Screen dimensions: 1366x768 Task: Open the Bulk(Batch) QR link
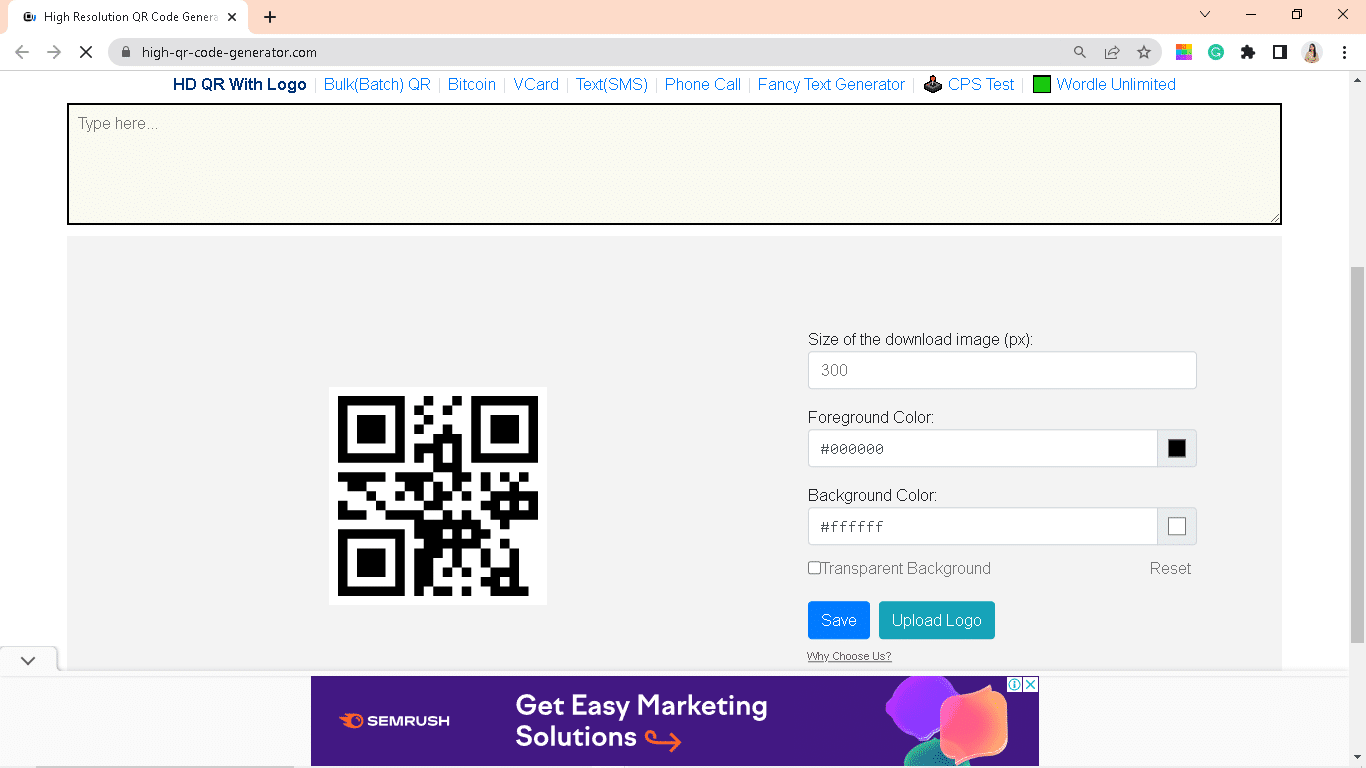coord(377,84)
